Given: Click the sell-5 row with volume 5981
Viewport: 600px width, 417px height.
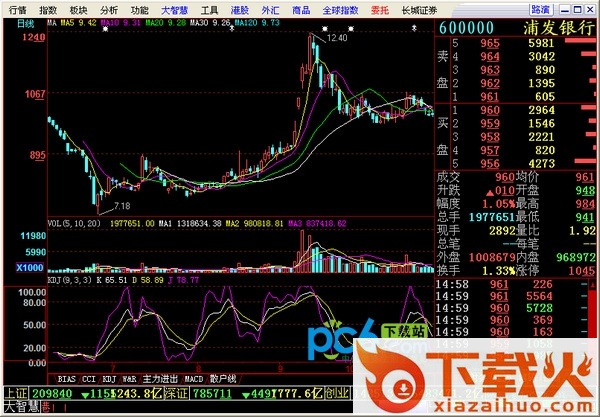Looking at the screenshot, I should point(523,43).
